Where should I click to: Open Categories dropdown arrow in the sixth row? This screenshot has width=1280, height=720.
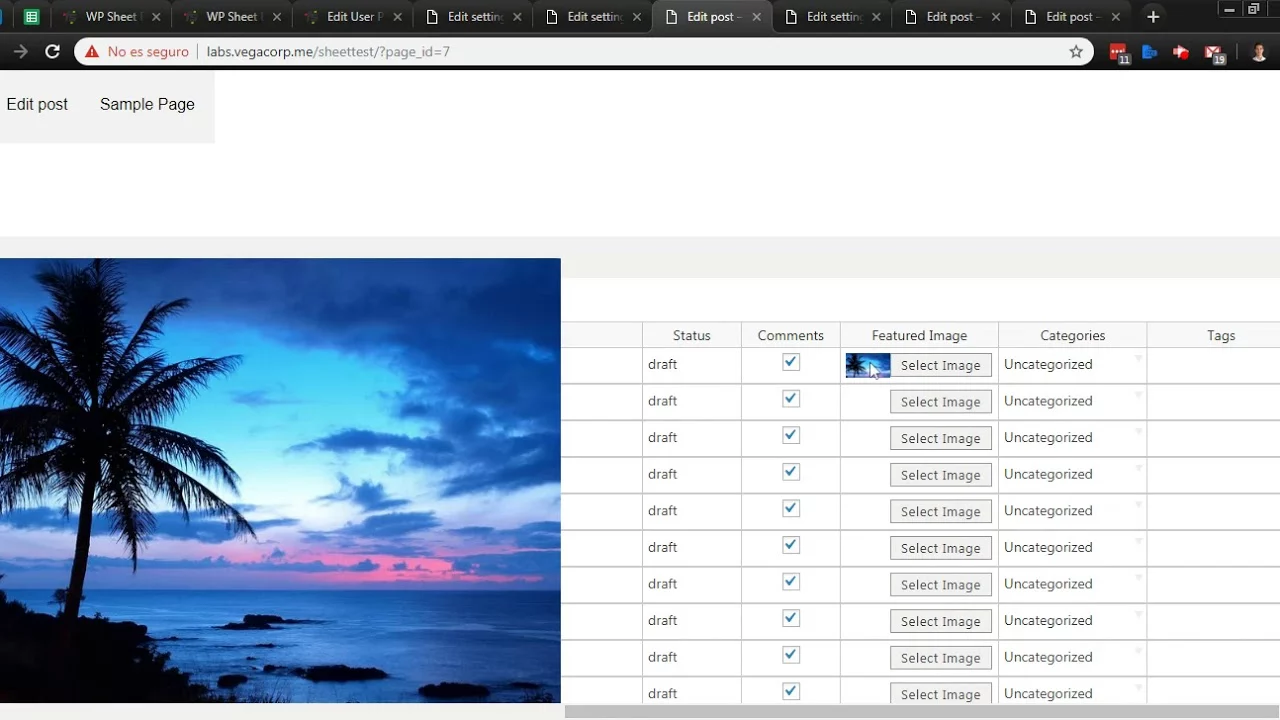click(1138, 541)
